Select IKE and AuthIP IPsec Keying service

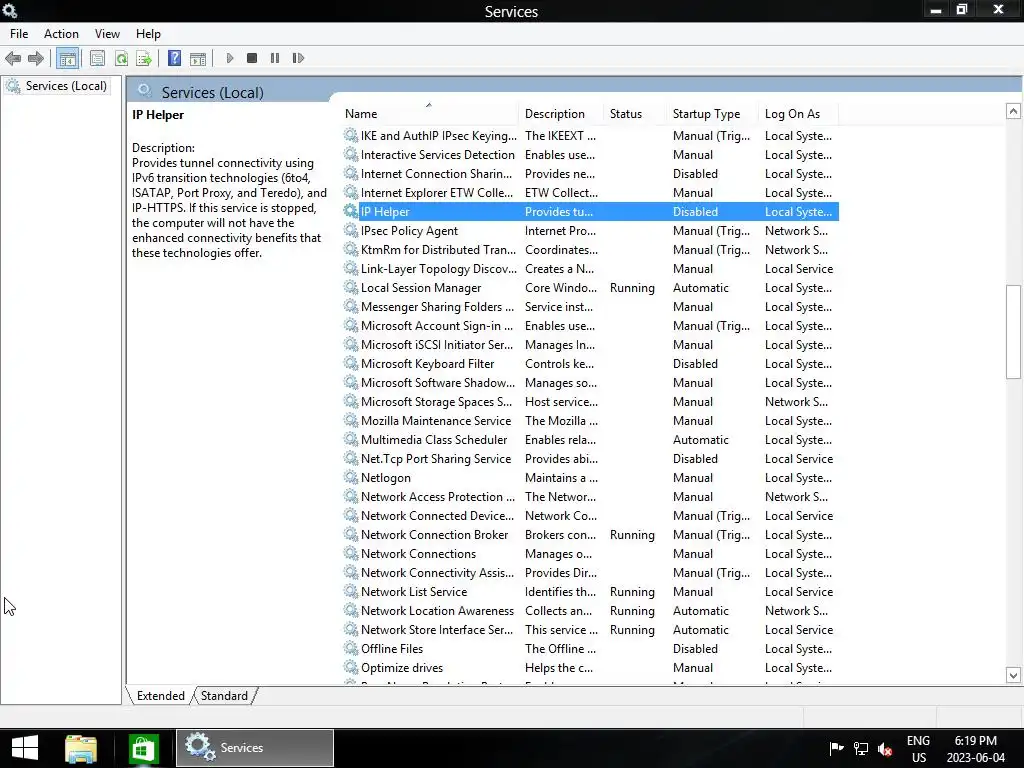tap(590, 136)
